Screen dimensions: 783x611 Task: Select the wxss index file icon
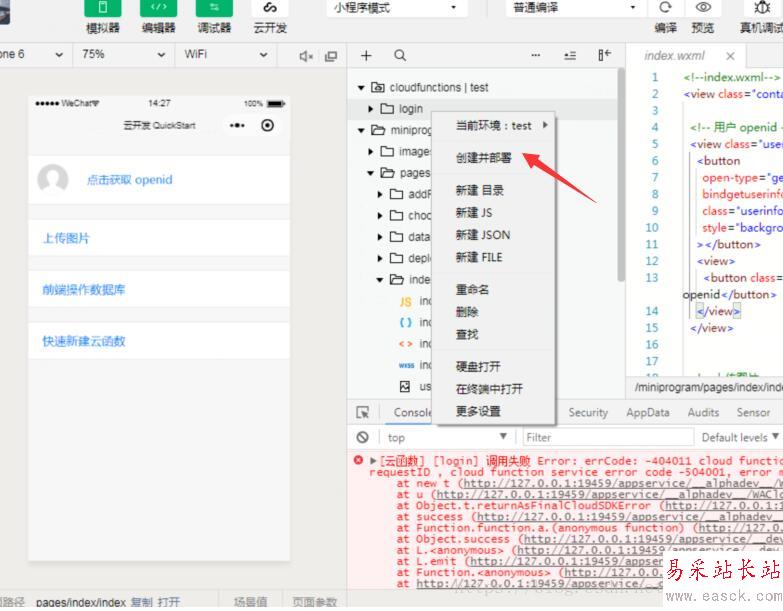tap(406, 365)
